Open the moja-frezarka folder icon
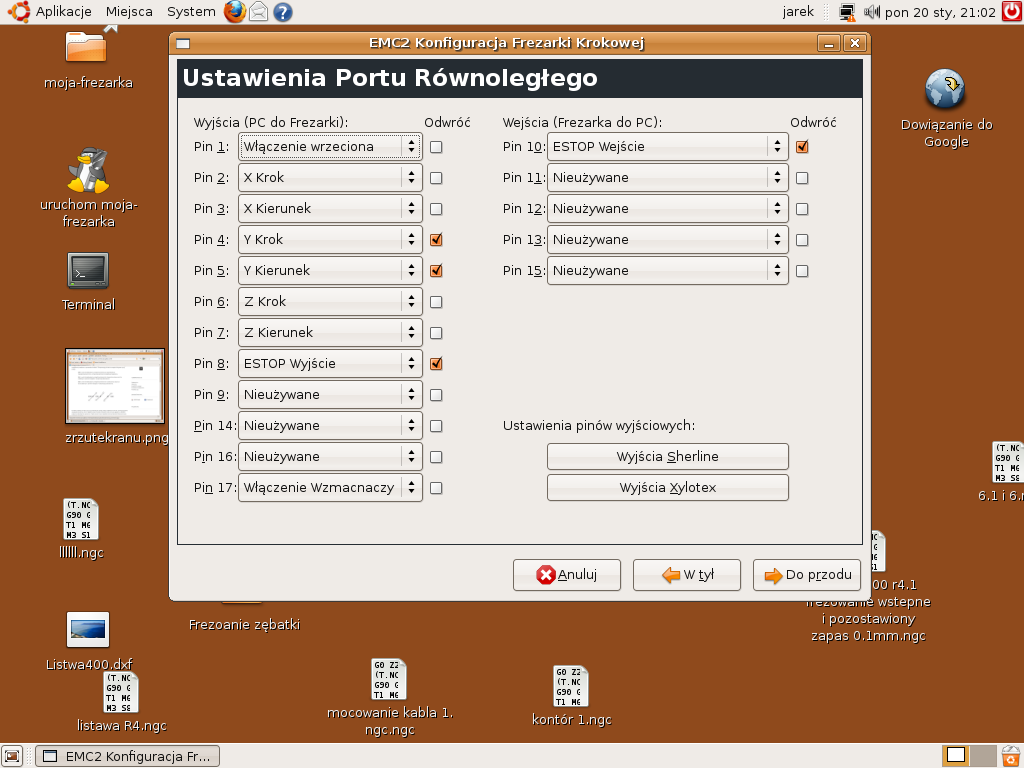The height and width of the screenshot is (768, 1024). point(86,46)
